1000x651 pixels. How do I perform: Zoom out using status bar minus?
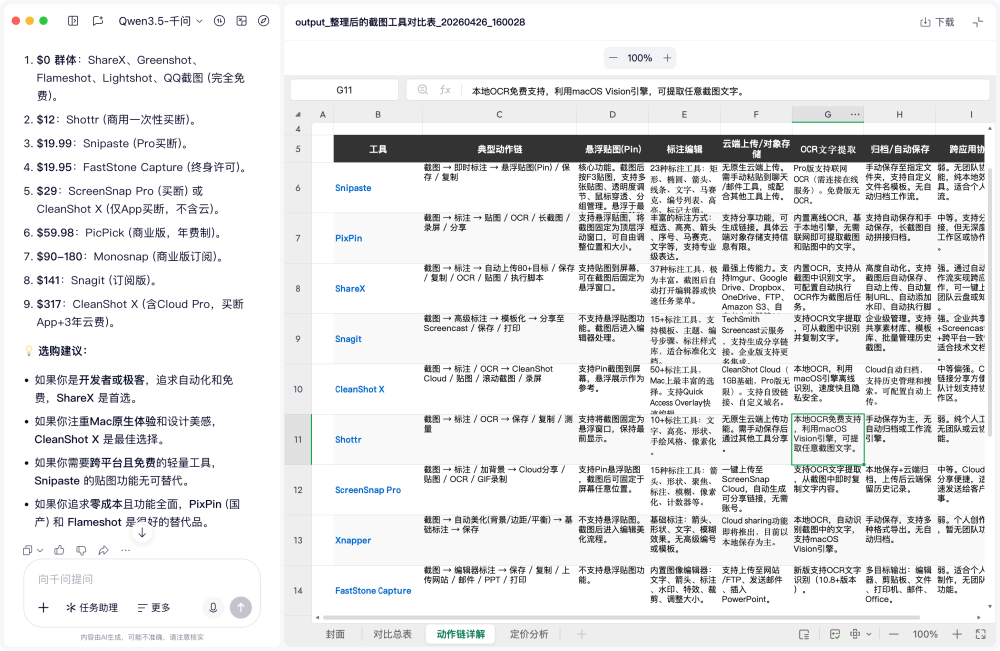pos(893,634)
